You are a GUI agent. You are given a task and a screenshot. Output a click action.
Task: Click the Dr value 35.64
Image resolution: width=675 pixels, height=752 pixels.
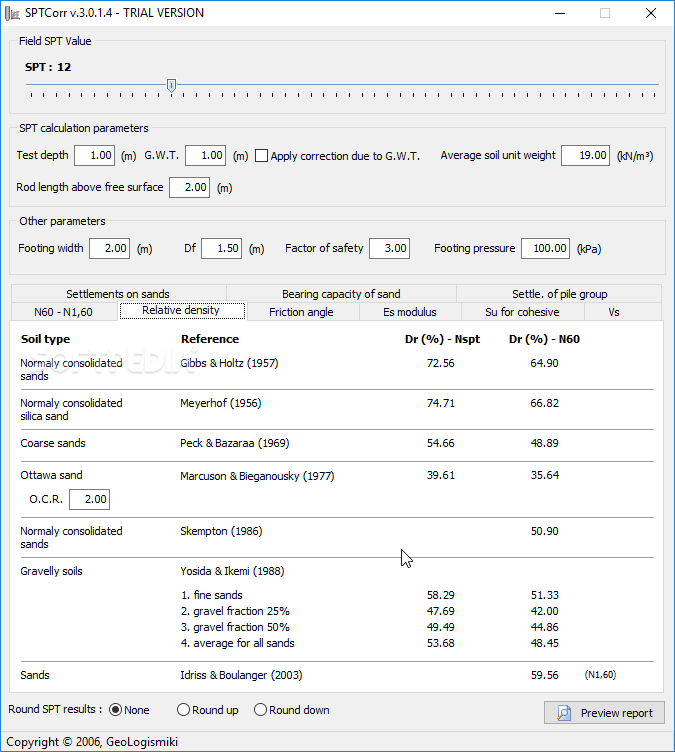545,475
